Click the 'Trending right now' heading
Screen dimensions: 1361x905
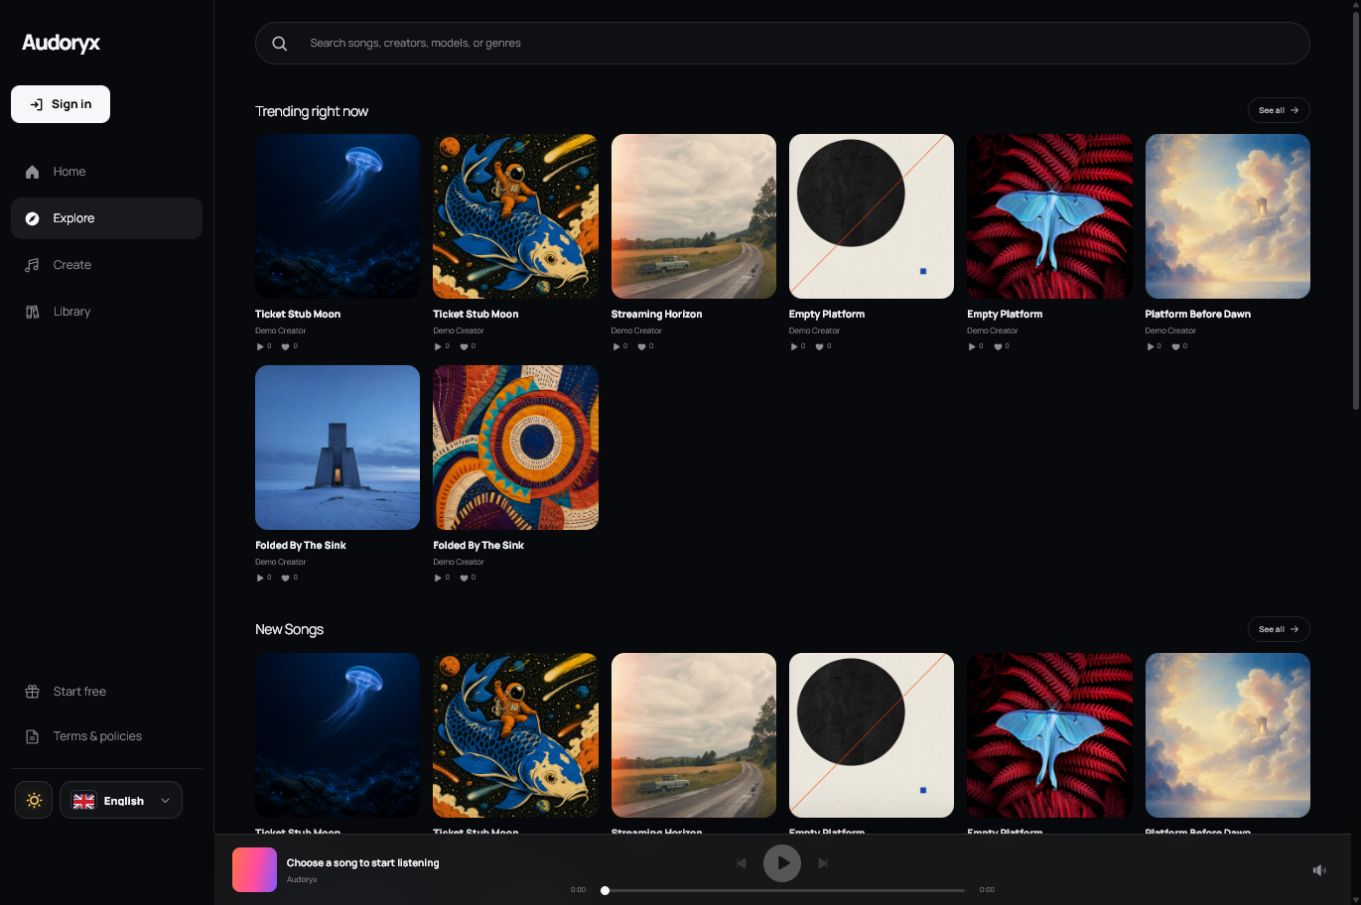(x=311, y=111)
